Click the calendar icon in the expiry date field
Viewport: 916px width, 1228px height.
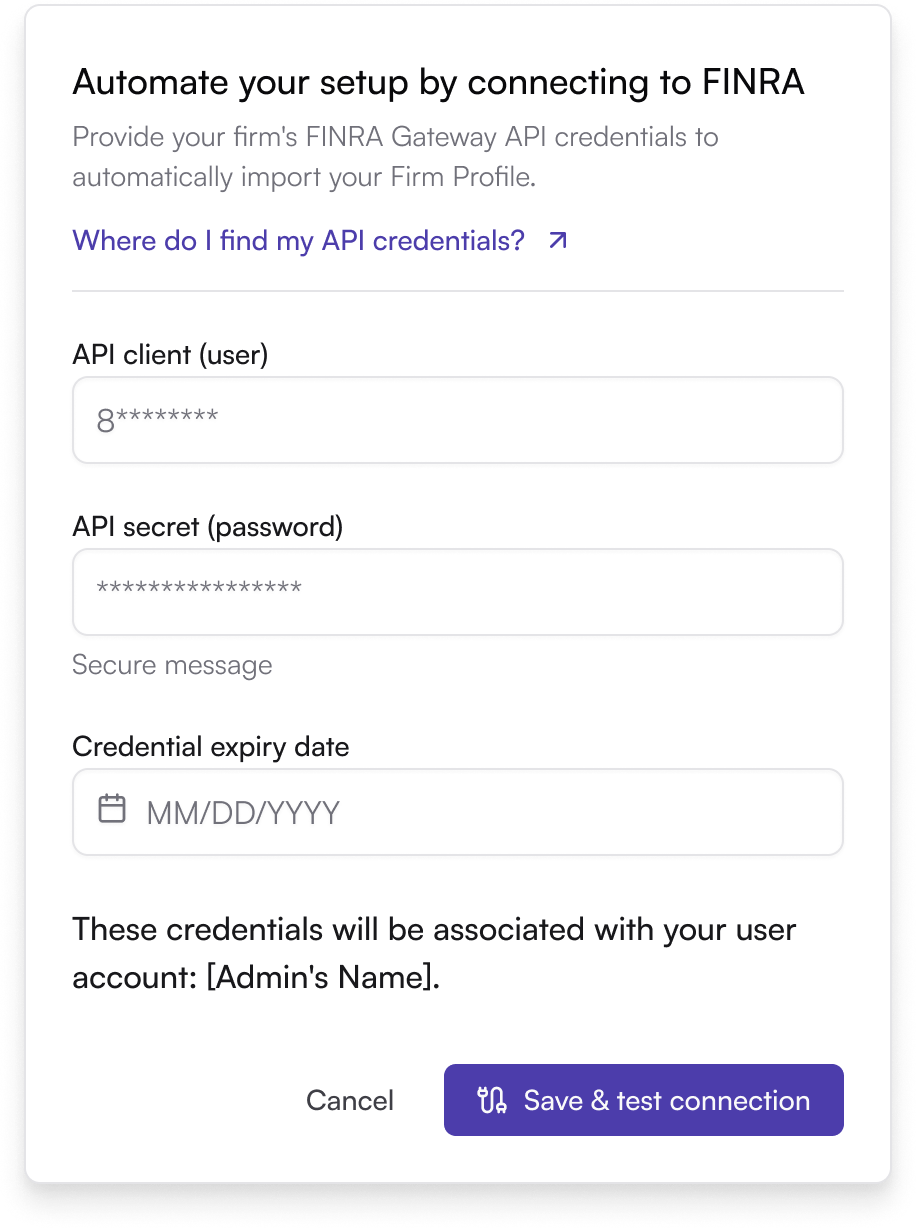(x=112, y=809)
